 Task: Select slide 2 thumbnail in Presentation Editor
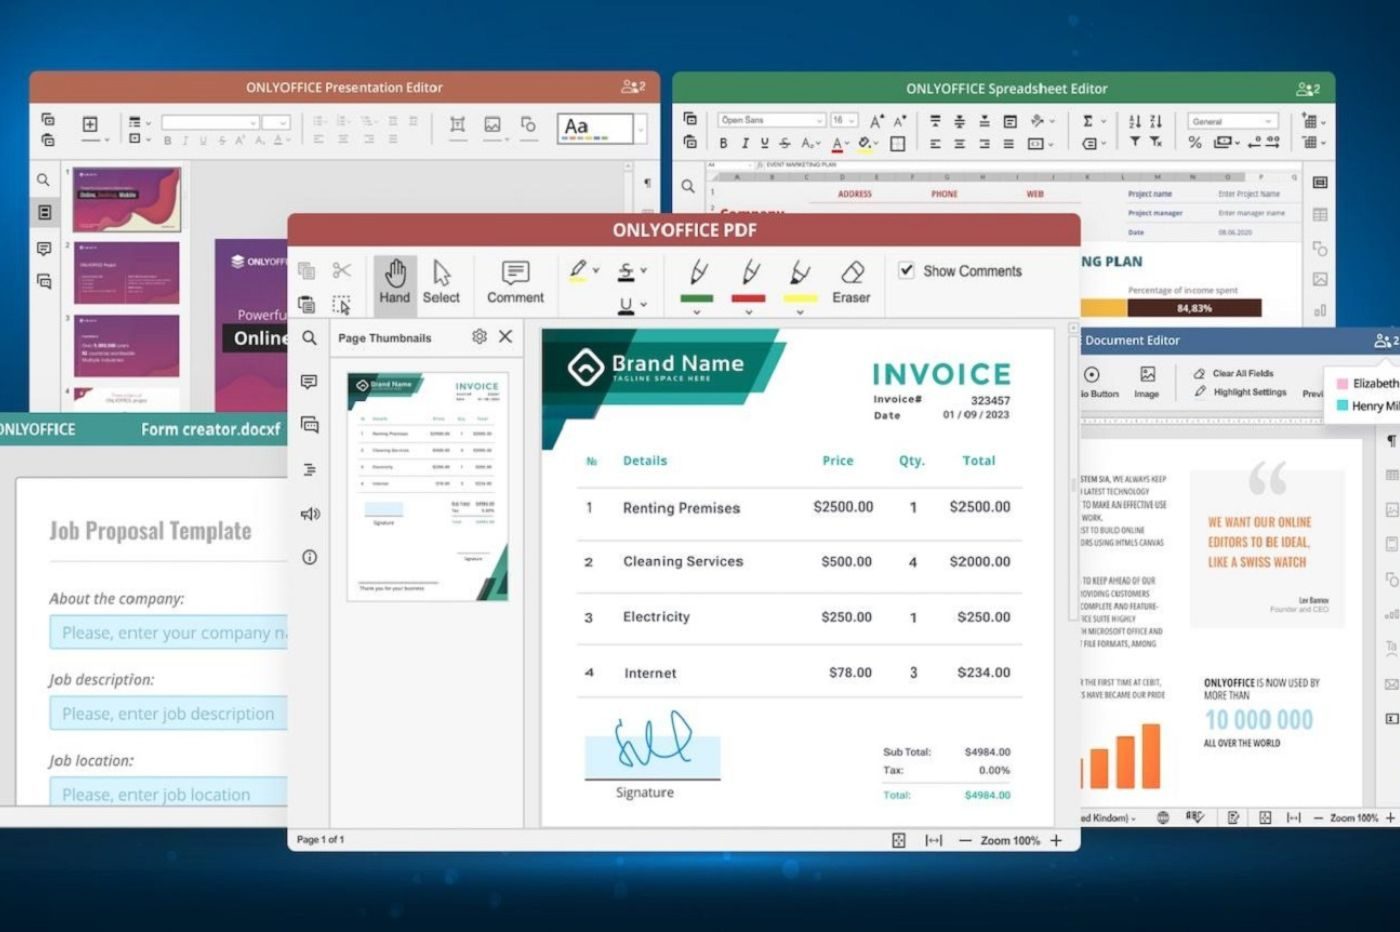coord(127,273)
